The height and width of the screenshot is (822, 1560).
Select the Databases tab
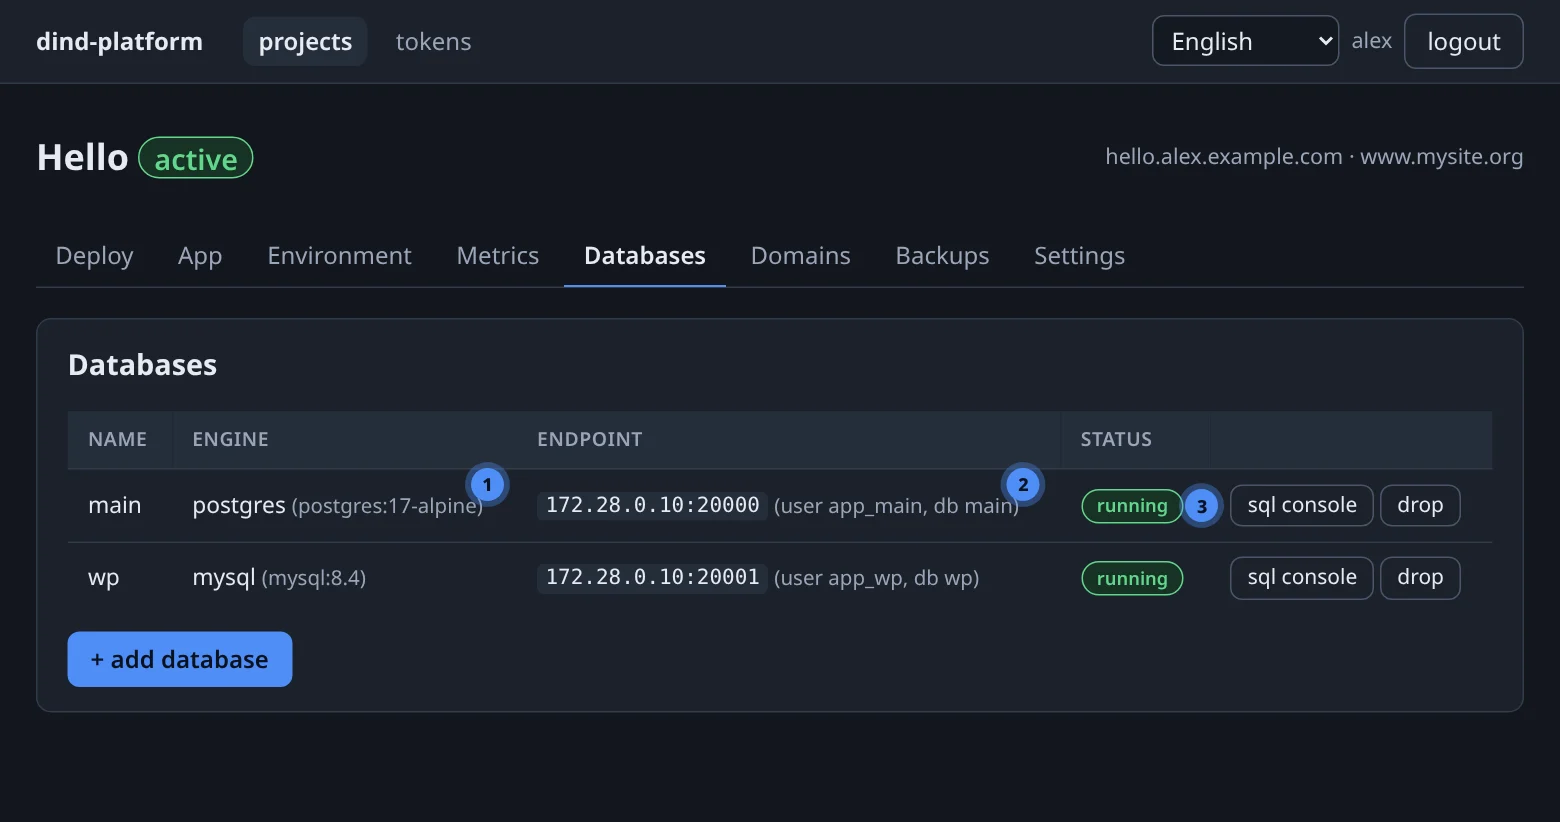645,256
